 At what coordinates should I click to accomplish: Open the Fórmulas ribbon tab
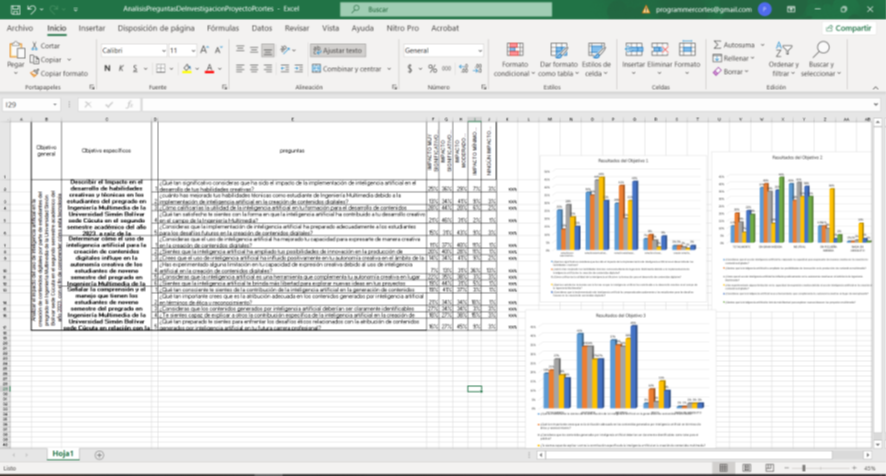pyautogui.click(x=222, y=29)
